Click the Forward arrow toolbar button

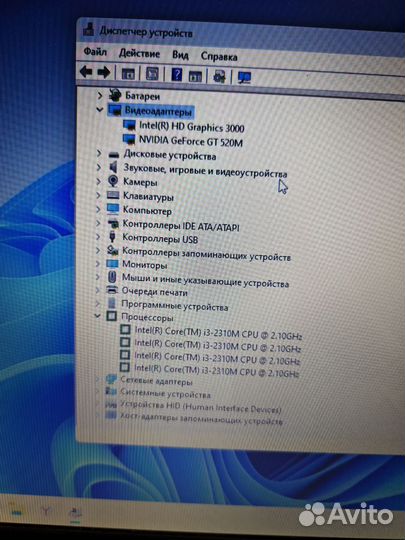point(104,72)
